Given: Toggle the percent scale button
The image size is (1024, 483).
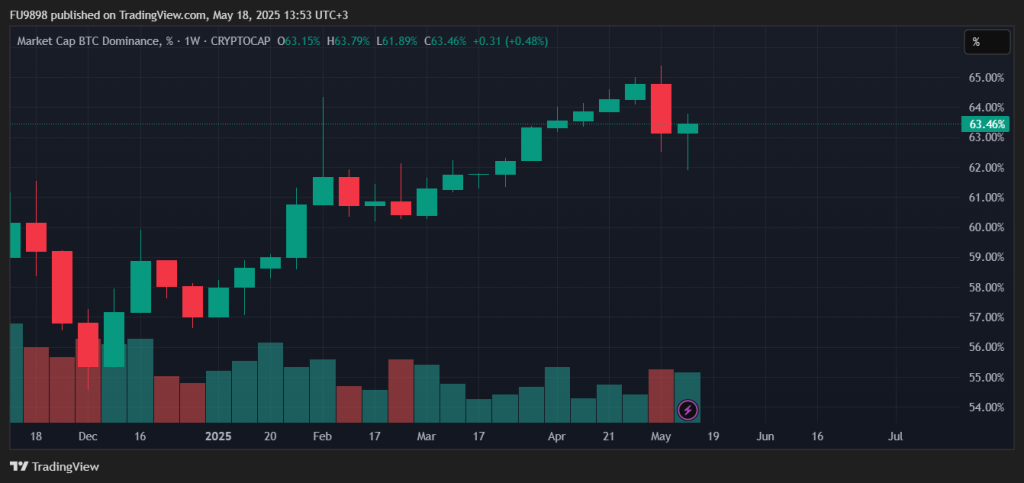Looking at the screenshot, I should 975,42.
